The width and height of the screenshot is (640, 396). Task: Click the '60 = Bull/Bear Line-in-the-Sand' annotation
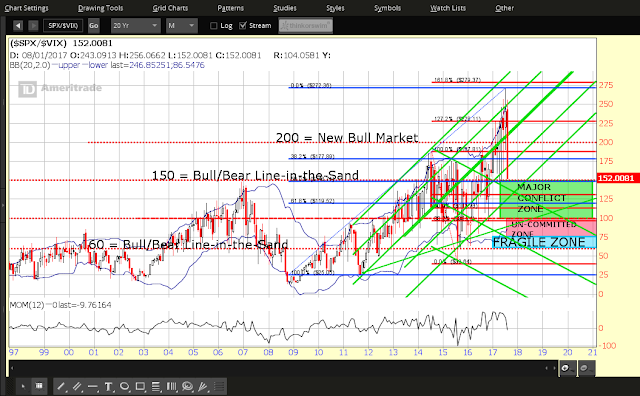(x=188, y=245)
